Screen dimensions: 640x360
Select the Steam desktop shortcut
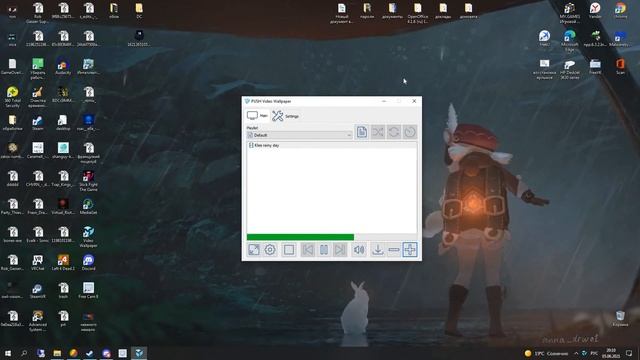[38, 123]
